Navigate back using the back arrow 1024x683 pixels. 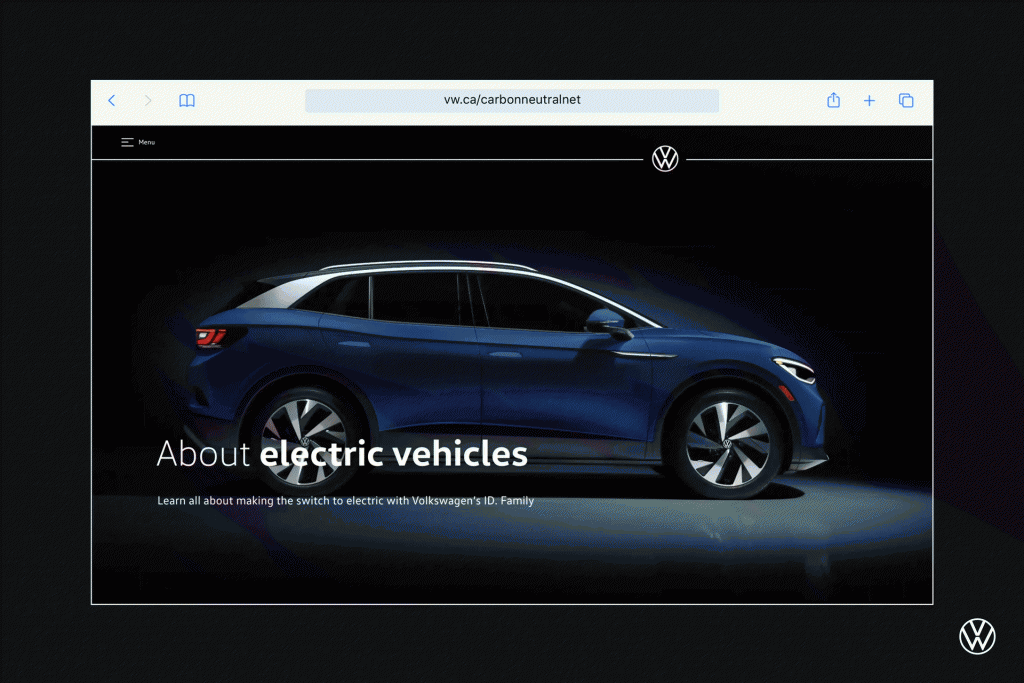[111, 100]
